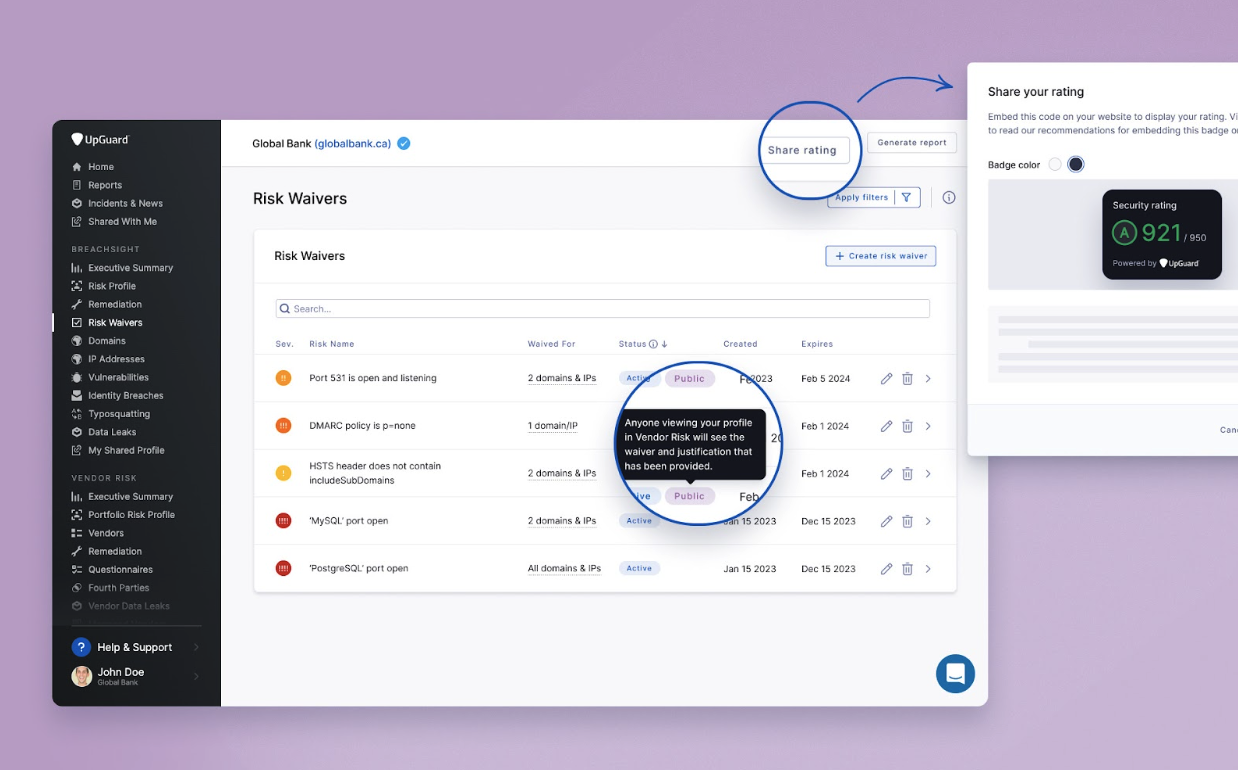Expand the 'PostgreSQL' port open row
This screenshot has width=1238, height=770.
[928, 569]
